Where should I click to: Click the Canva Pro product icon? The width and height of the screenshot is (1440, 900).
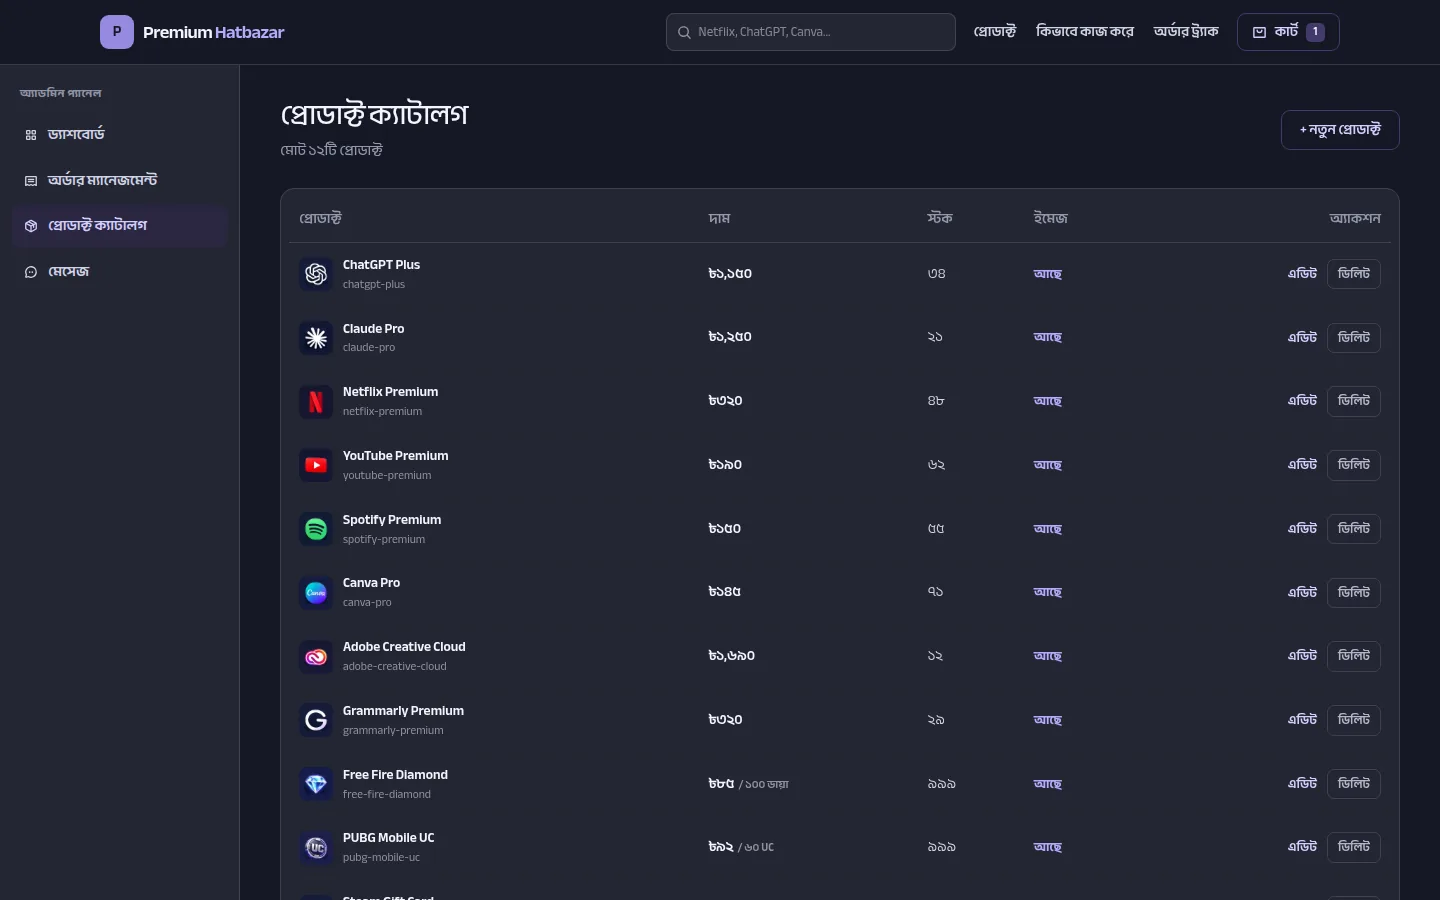[x=316, y=592]
